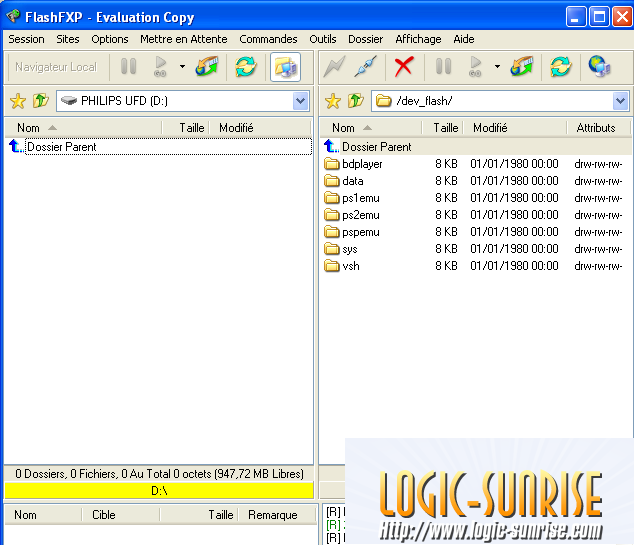This screenshot has width=634, height=546.
Task: Click the yellow D:\ path bar
Action: [x=159, y=491]
